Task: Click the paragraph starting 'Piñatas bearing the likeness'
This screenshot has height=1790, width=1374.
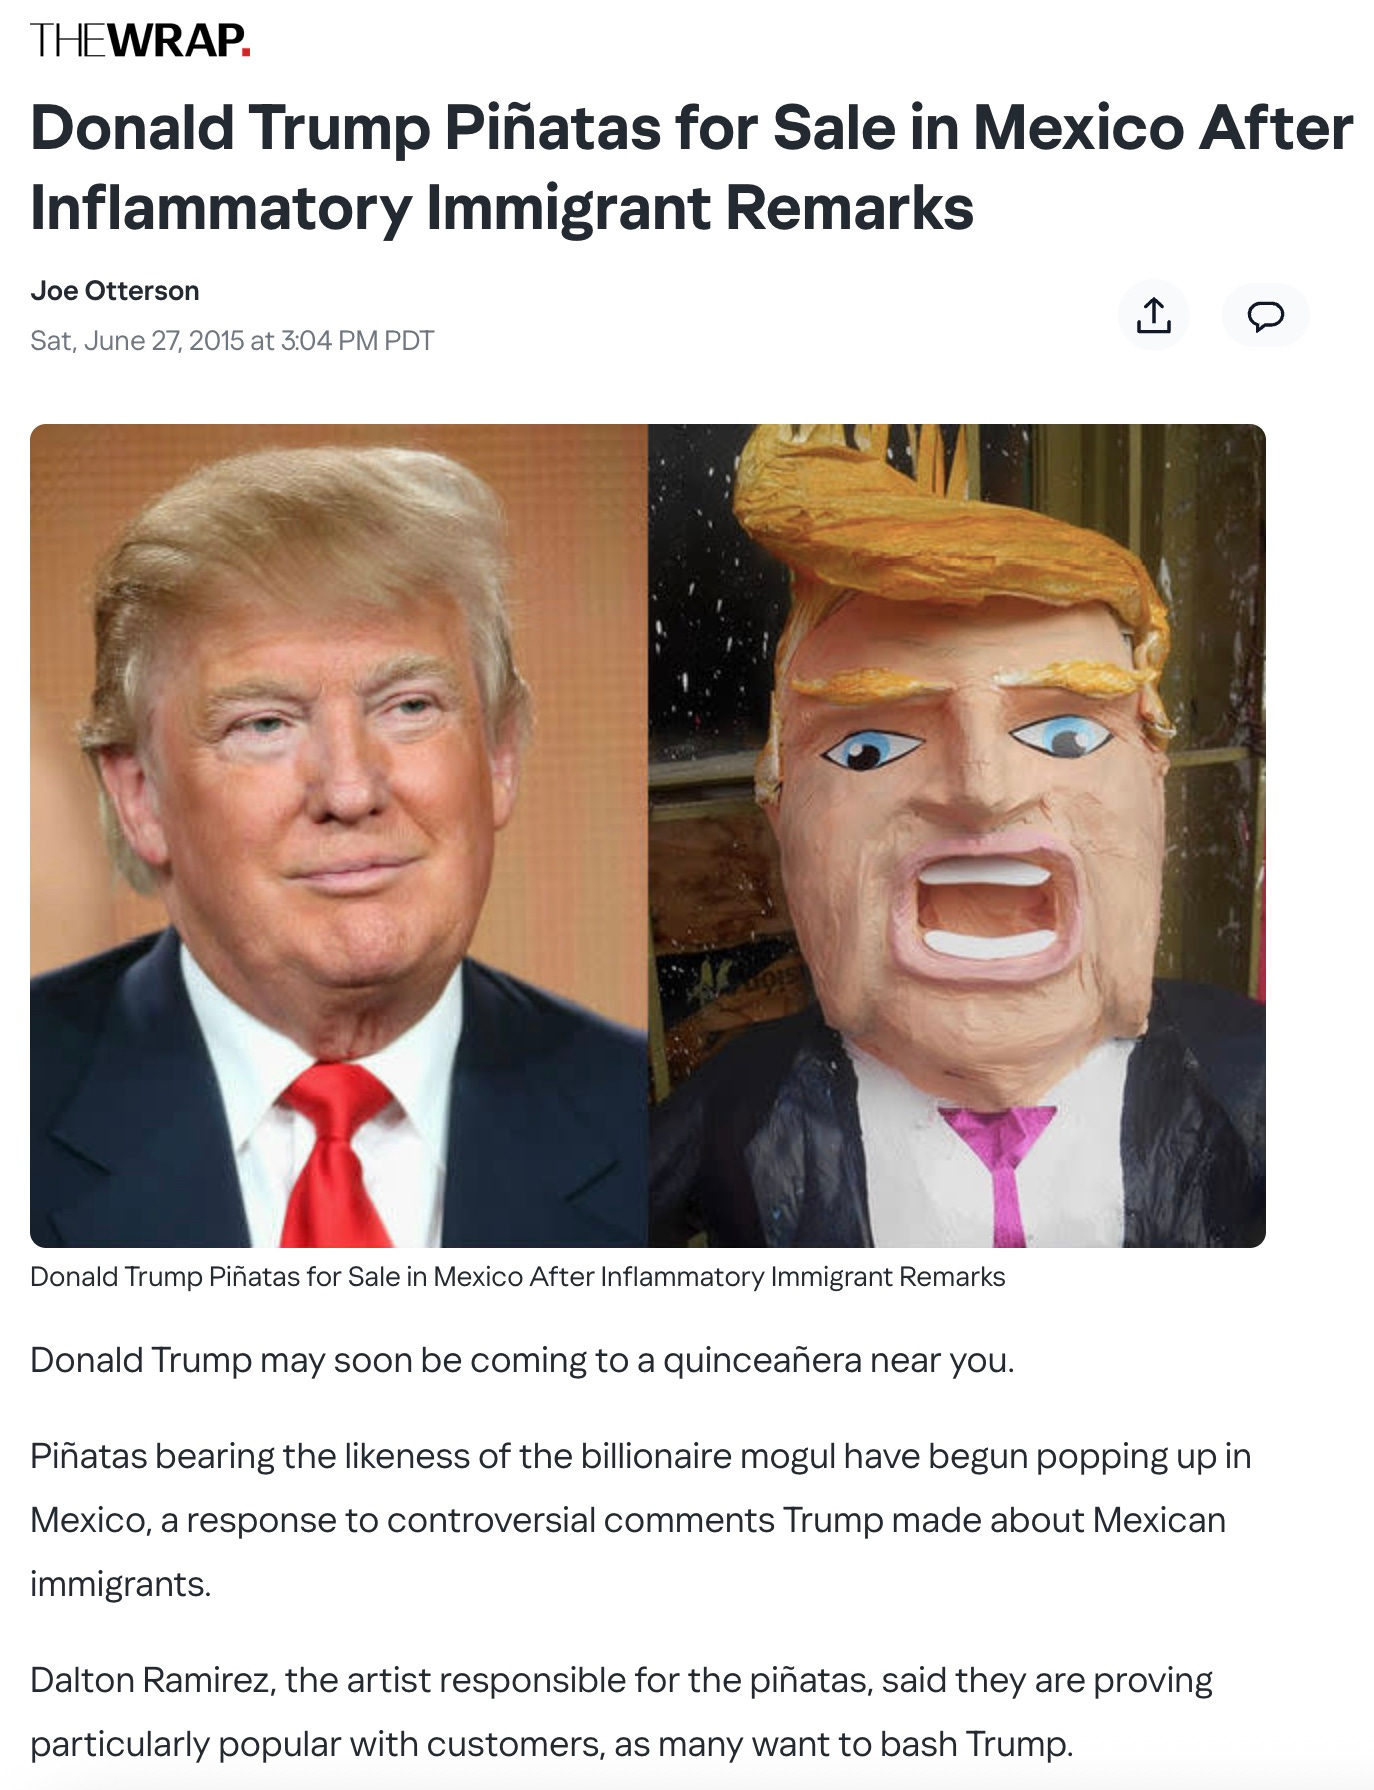Action: pos(640,1520)
